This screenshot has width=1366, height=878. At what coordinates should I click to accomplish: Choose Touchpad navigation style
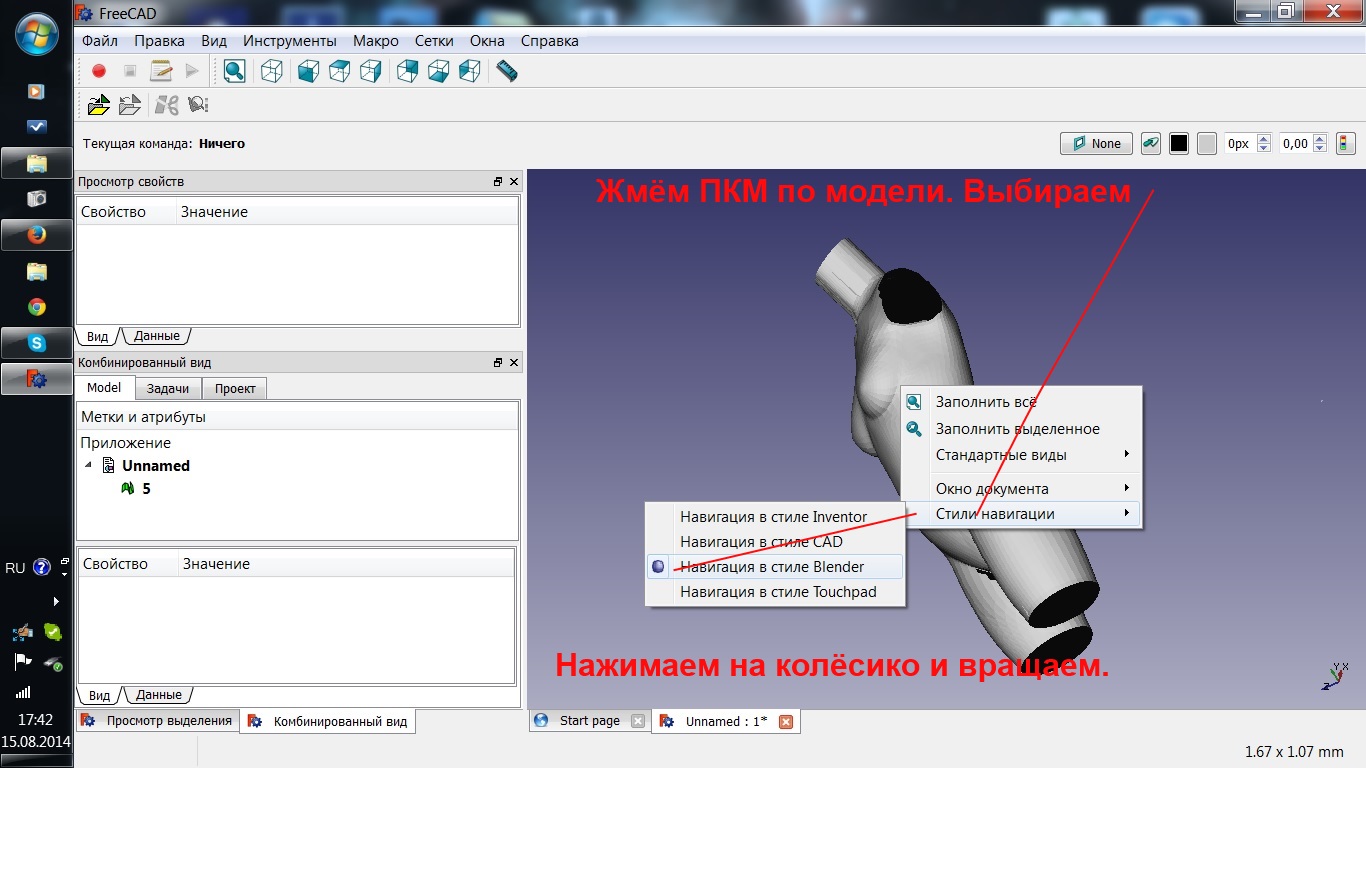point(778,592)
